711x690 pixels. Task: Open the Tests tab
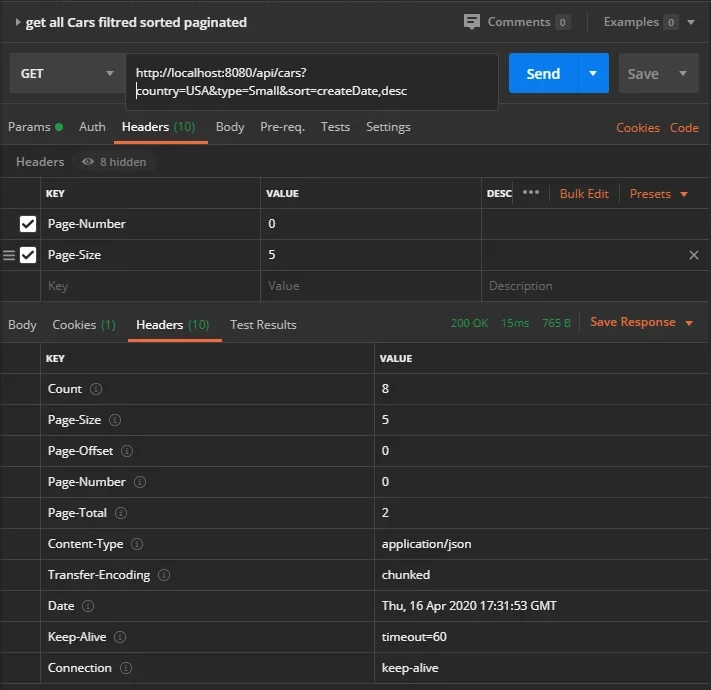click(335, 127)
